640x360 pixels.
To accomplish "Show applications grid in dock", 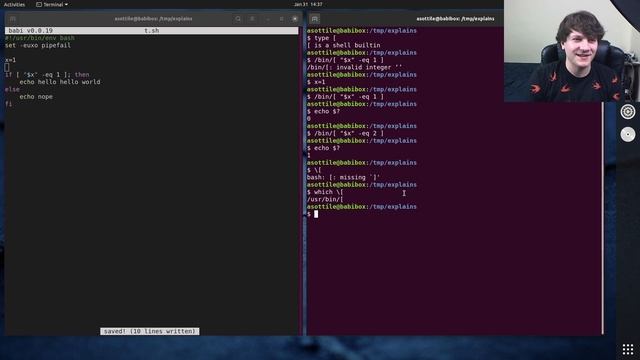I will click(x=628, y=349).
